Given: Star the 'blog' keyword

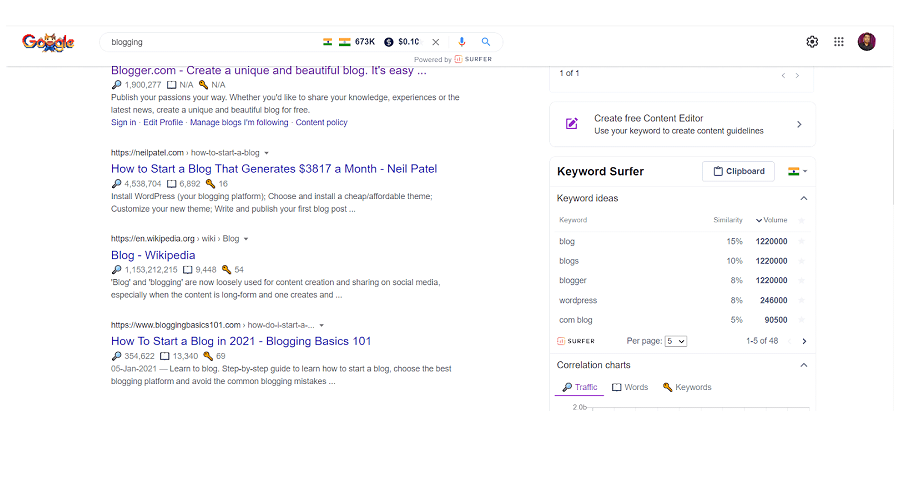Looking at the screenshot, I should tap(801, 241).
